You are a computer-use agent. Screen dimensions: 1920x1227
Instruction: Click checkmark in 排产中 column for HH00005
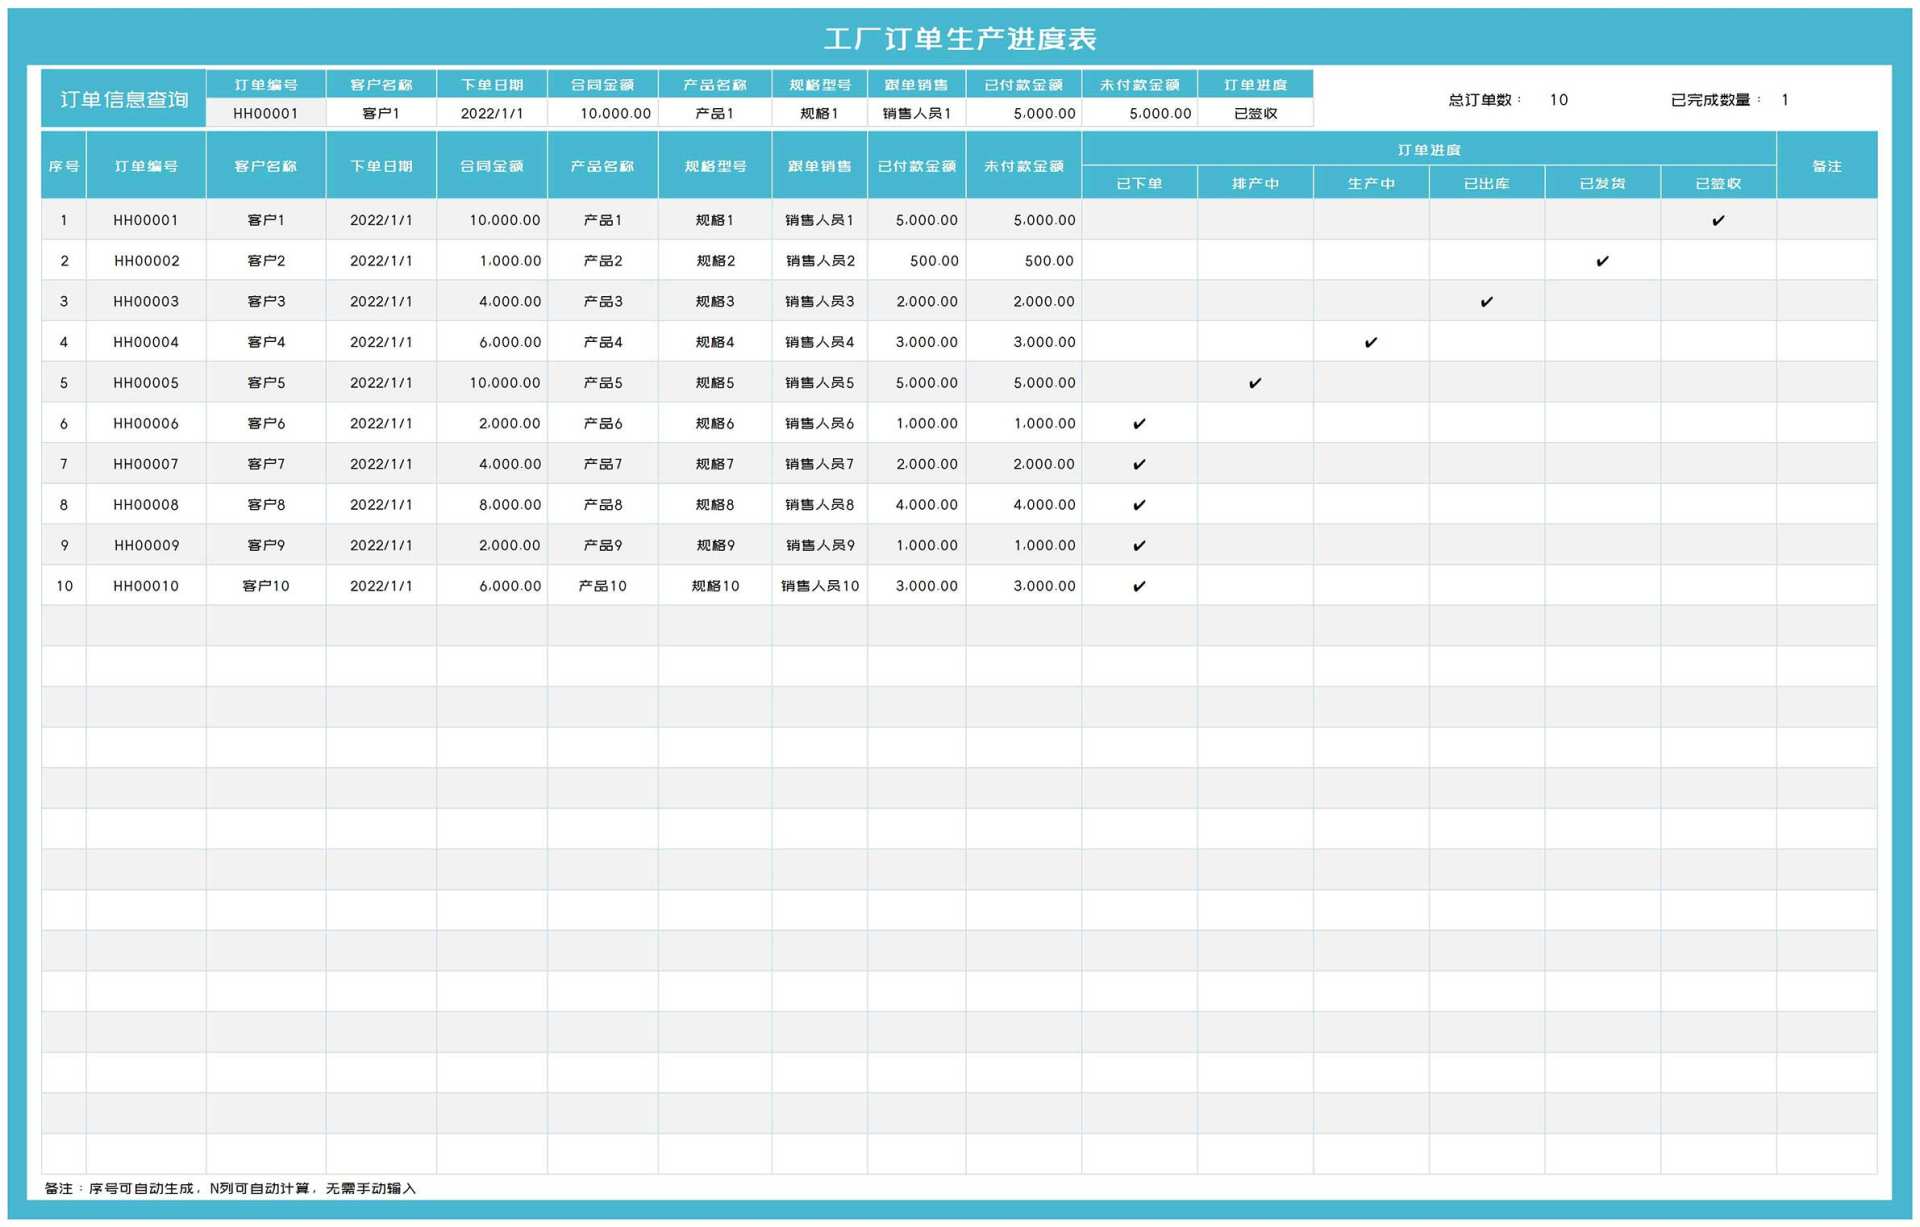coord(1254,383)
